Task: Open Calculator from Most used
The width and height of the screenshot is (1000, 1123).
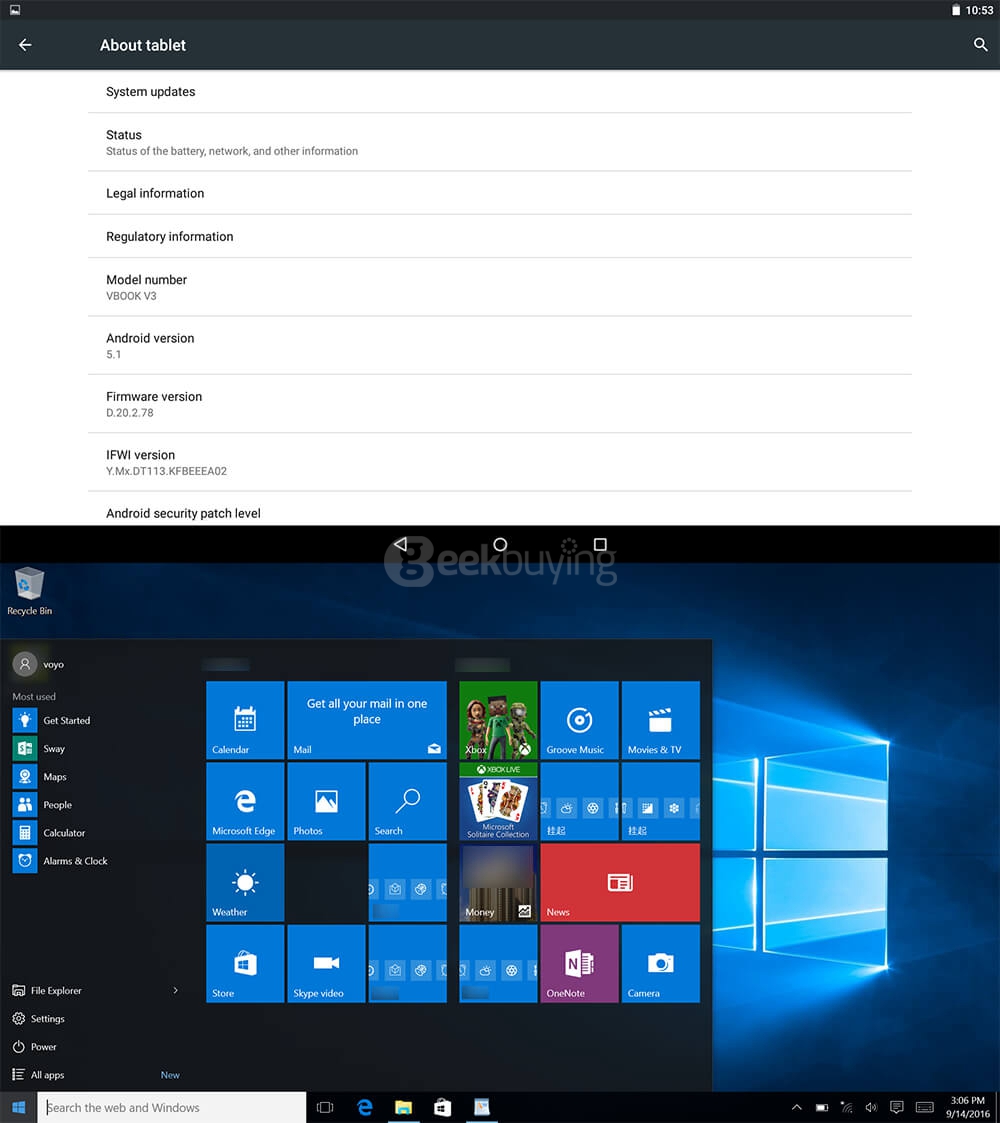Action: tap(49, 832)
